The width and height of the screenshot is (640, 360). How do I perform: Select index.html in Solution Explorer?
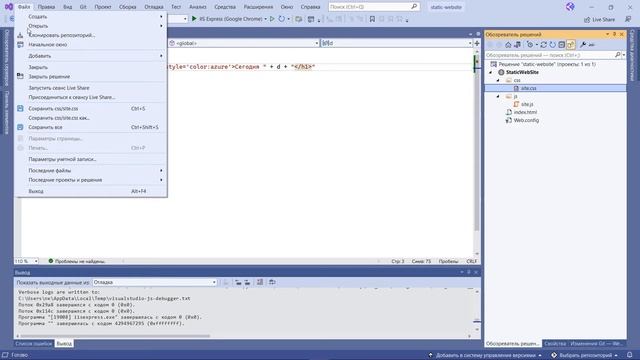click(x=525, y=112)
